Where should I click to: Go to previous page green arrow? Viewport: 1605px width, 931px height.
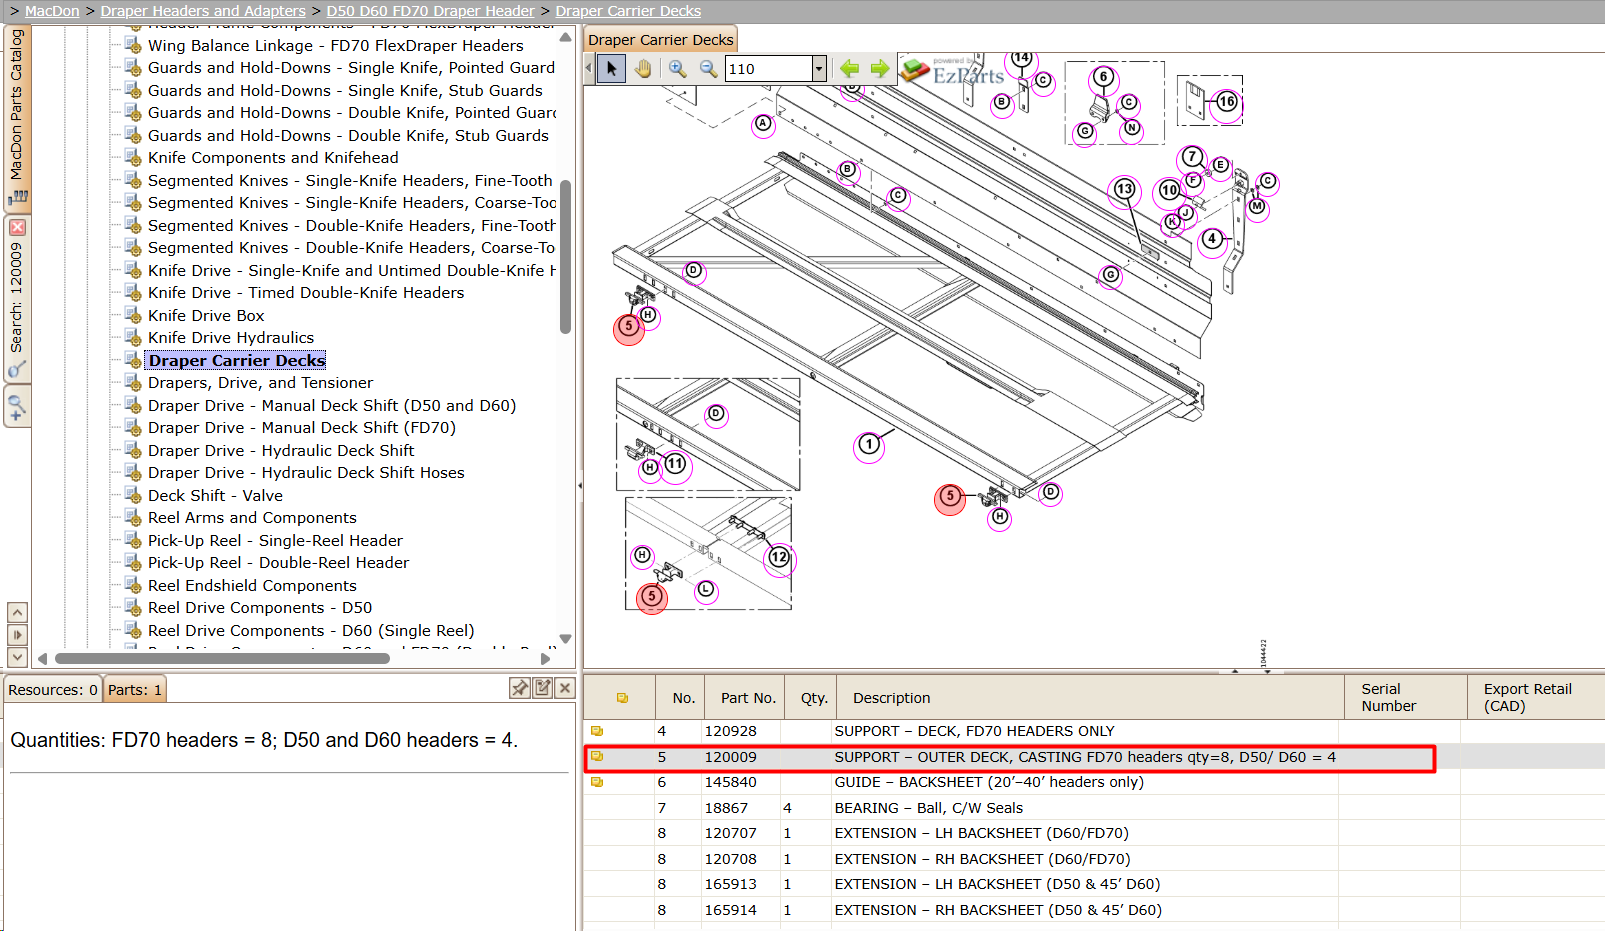(849, 69)
